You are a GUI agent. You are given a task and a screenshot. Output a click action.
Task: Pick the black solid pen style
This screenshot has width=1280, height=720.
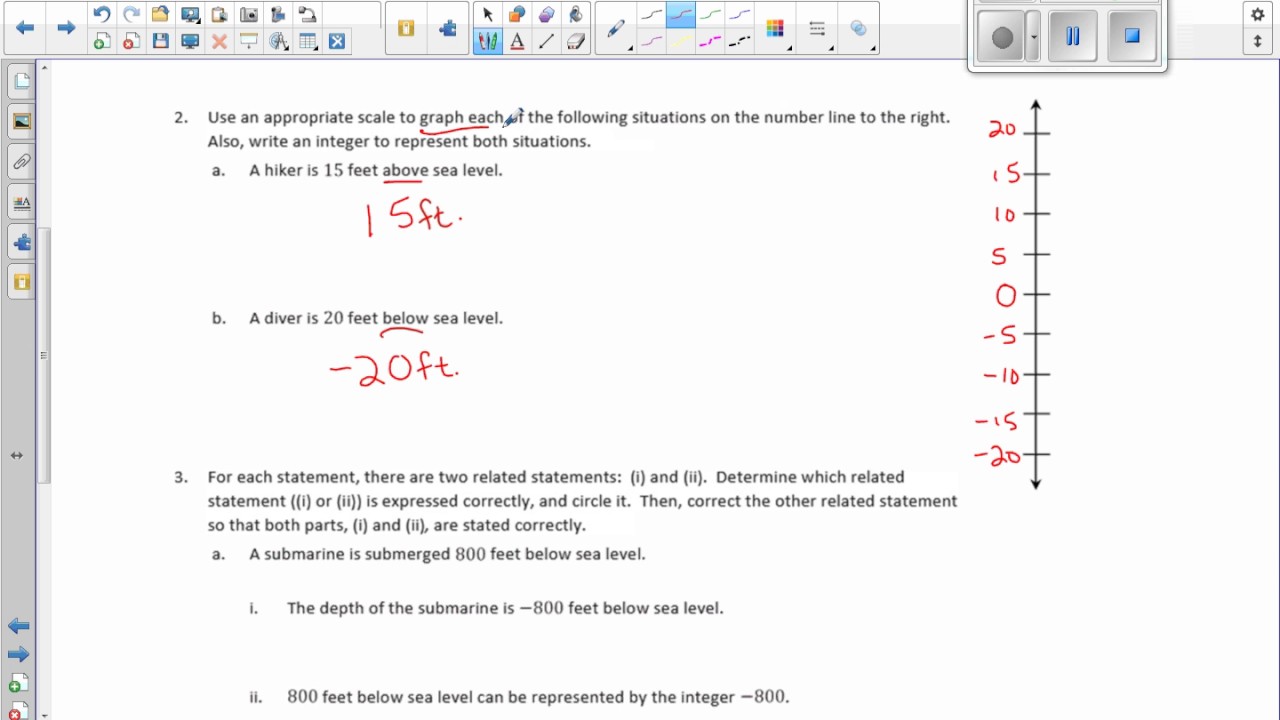click(651, 14)
